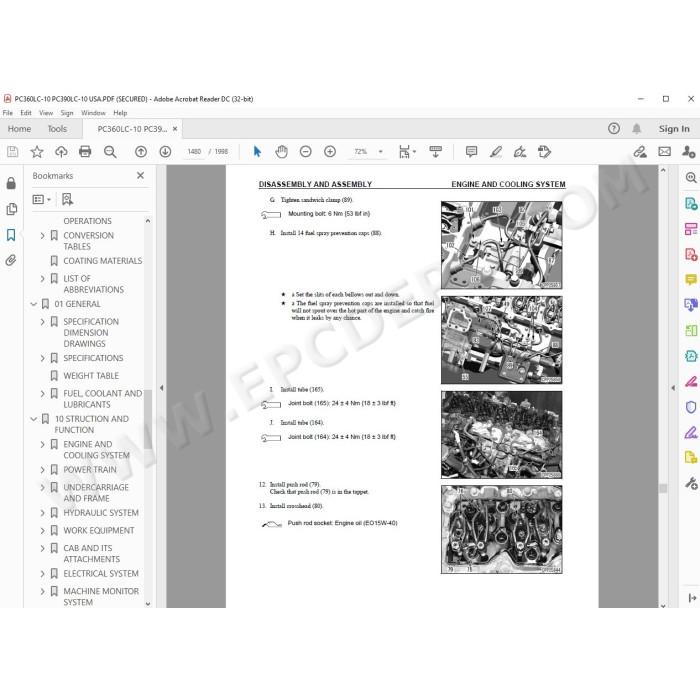This screenshot has height=700, width=700.
Task: Collapse the 01 GENERAL bookmark section
Action: [33, 304]
